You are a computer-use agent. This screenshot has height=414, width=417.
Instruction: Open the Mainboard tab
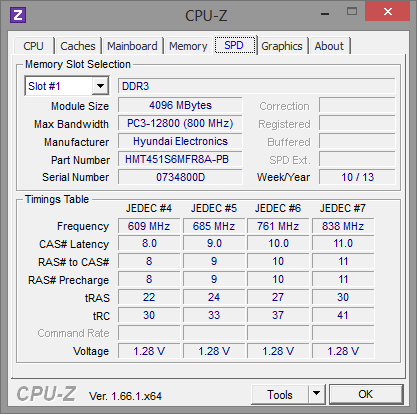(x=132, y=46)
